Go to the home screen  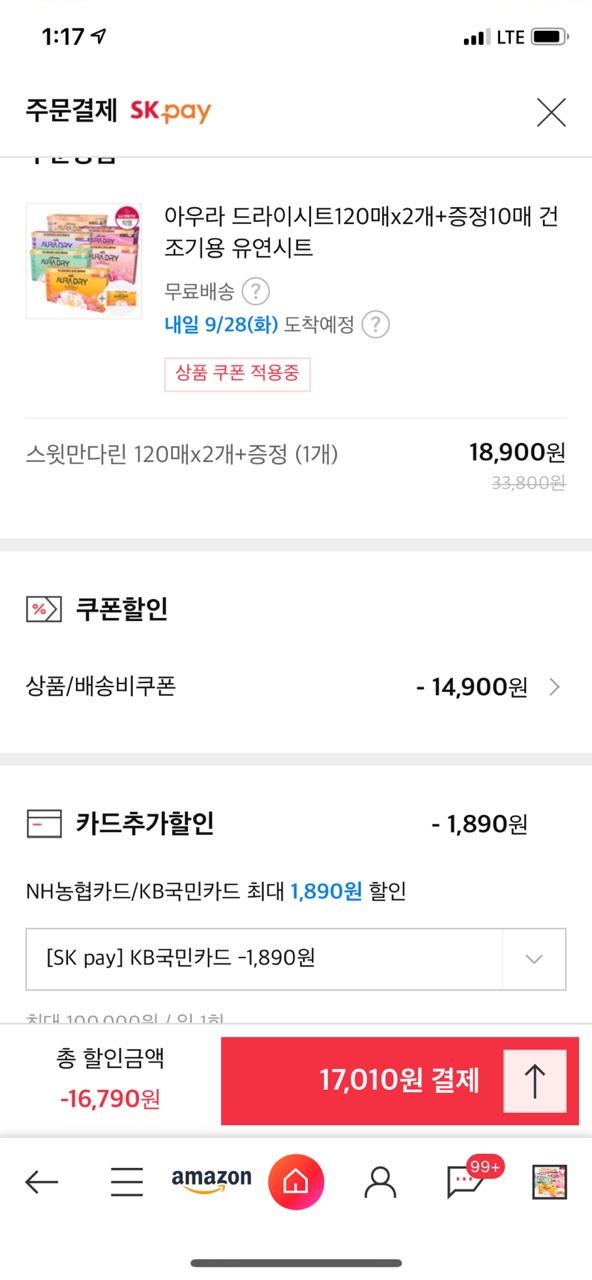[x=296, y=1182]
